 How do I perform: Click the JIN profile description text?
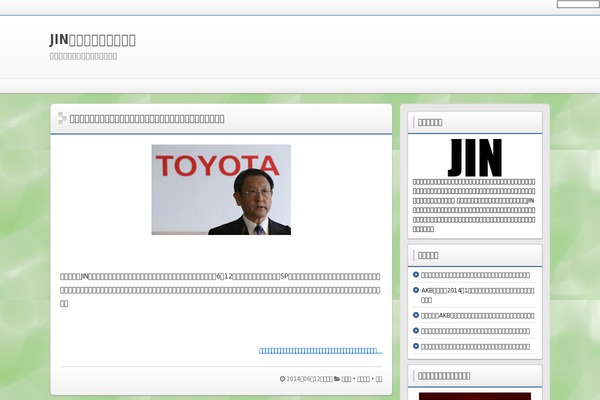474,205
